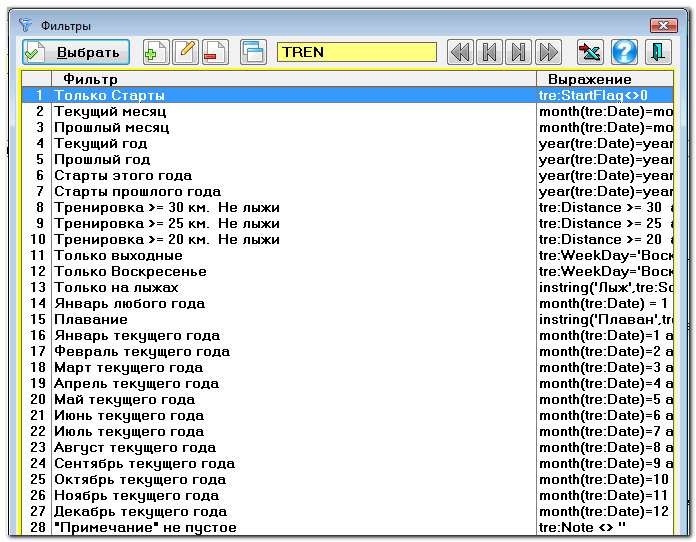Image resolution: width=696 pixels, height=542 pixels.
Task: Click the Выражение column header
Action: 605,79
